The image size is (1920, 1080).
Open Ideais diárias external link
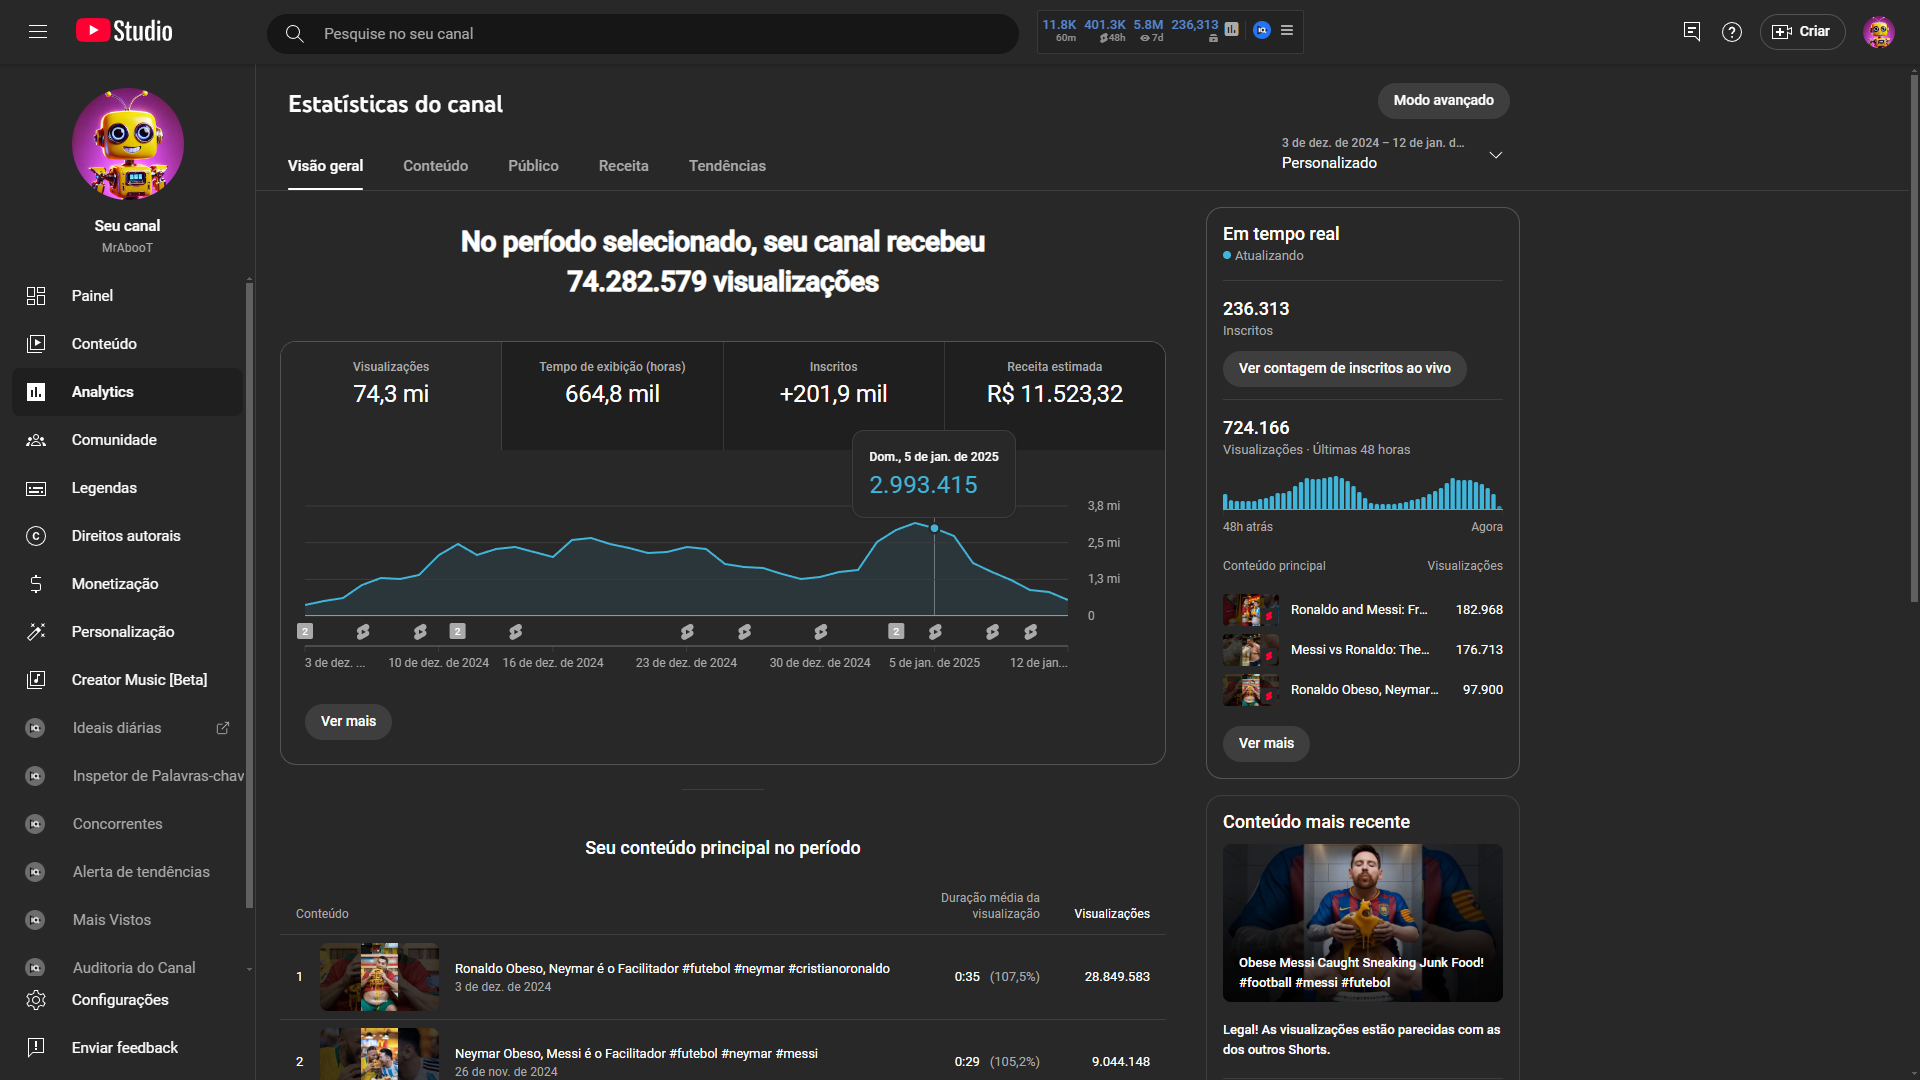[x=223, y=728]
